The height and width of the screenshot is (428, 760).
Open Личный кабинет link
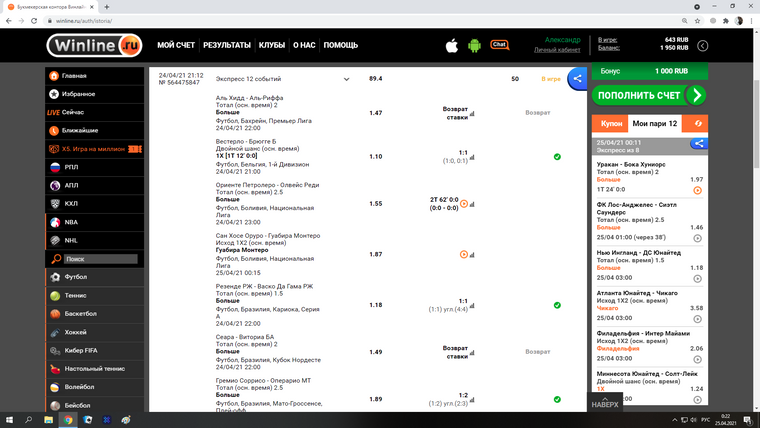[x=557, y=49]
